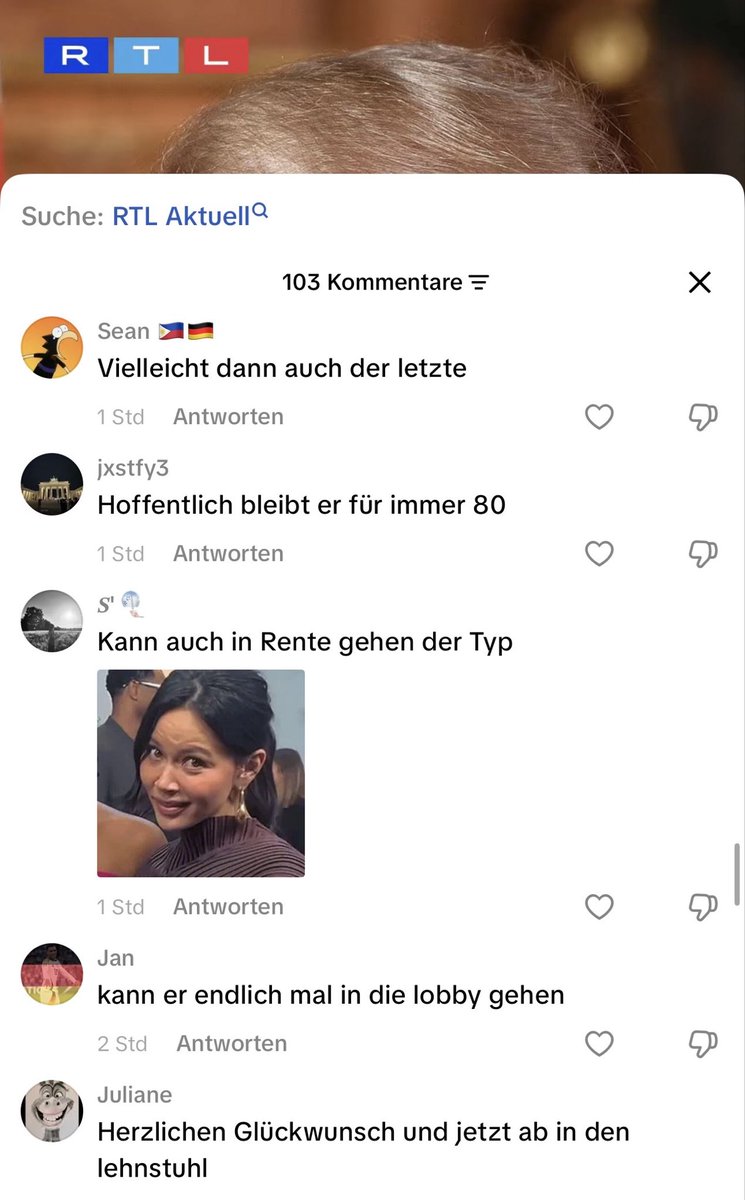Dislike Sean's comment with thumbs-down icon

click(703, 417)
